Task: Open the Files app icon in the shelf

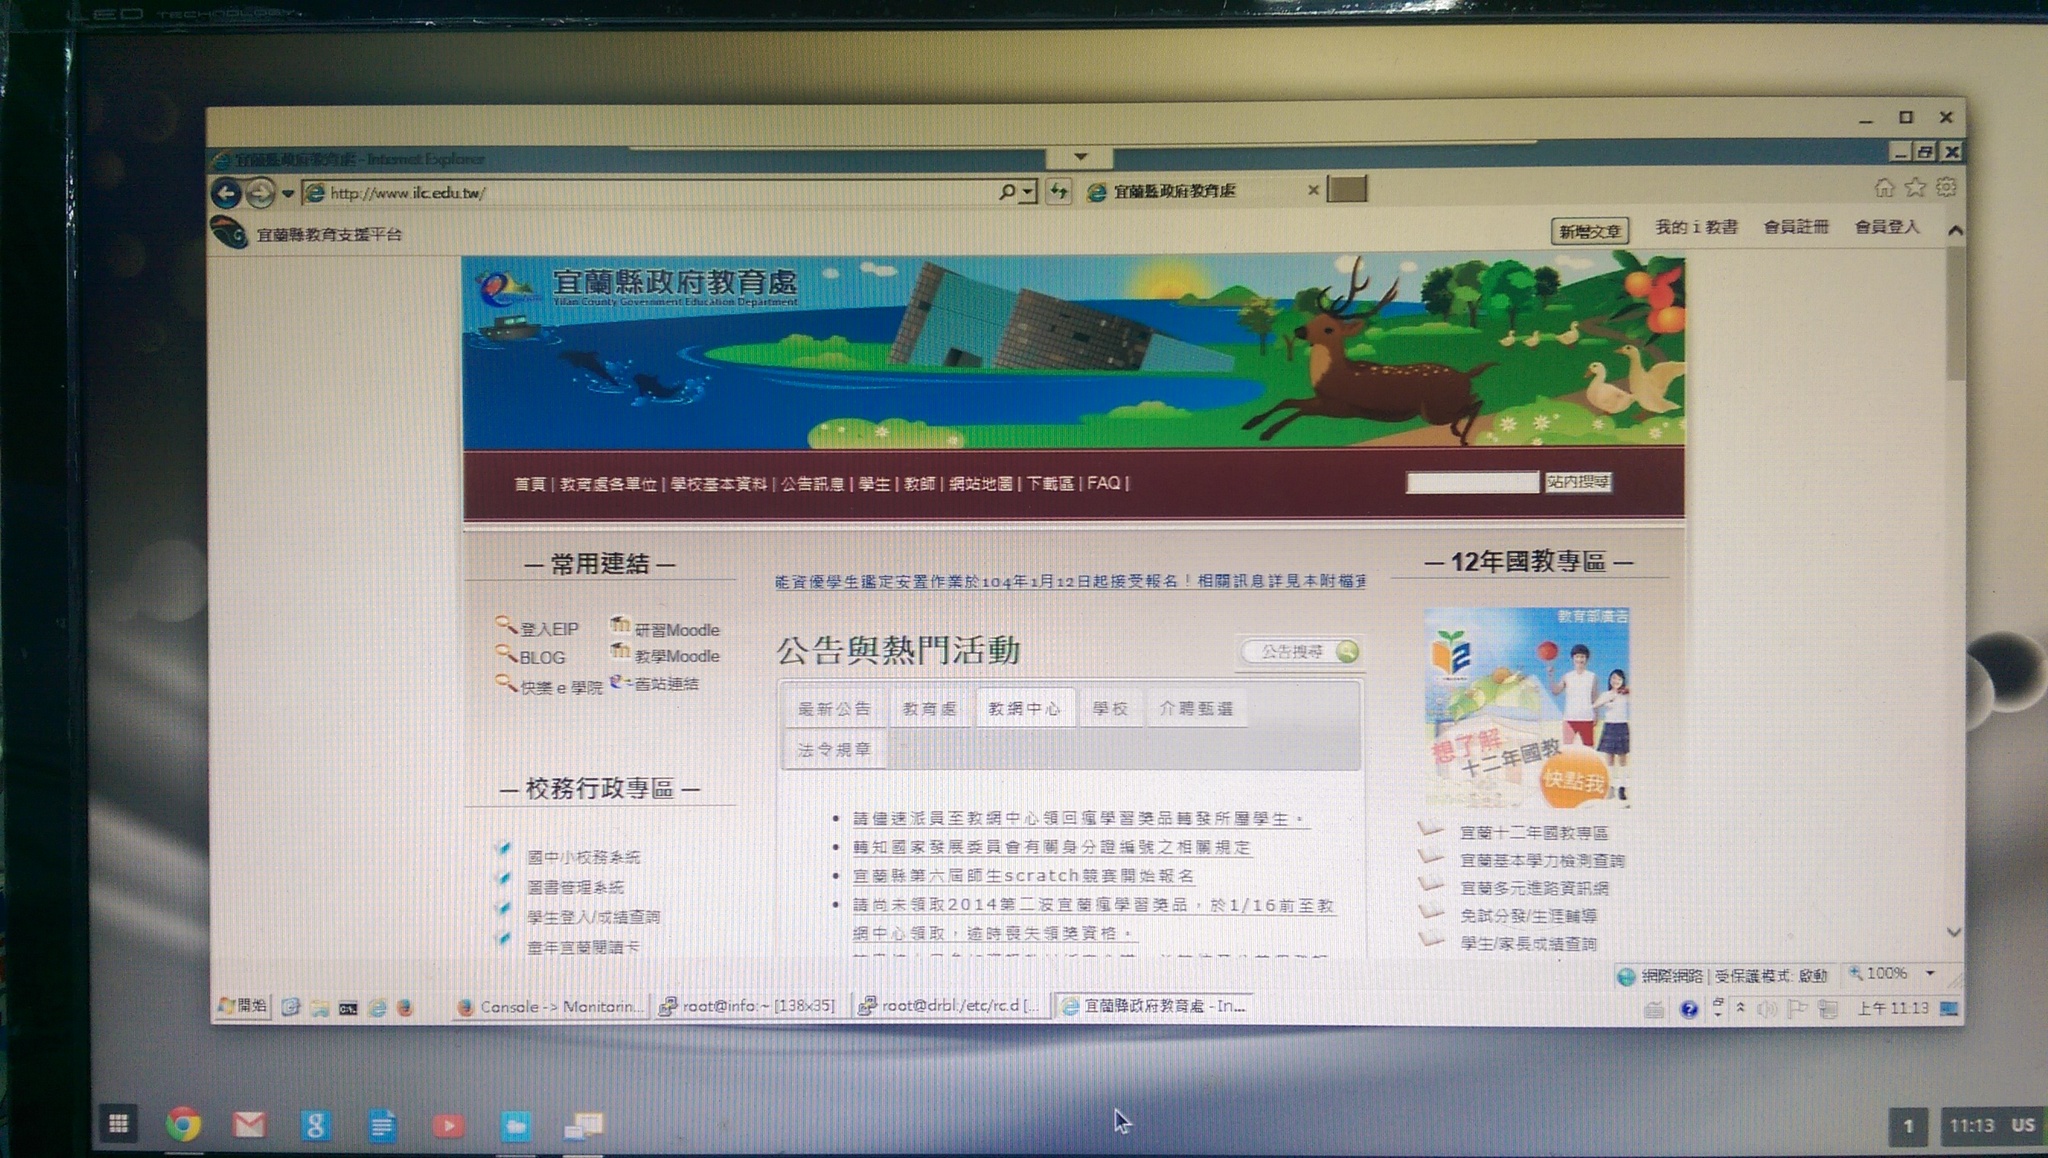Action: 515,1125
